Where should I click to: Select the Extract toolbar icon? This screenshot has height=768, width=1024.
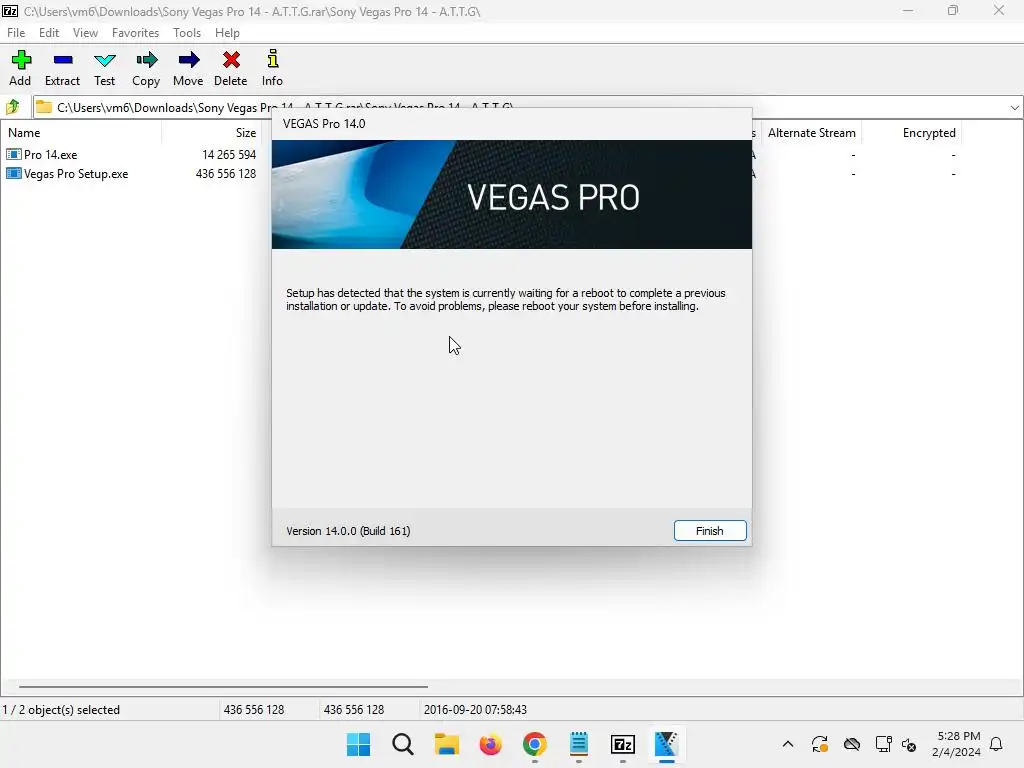tap(63, 60)
